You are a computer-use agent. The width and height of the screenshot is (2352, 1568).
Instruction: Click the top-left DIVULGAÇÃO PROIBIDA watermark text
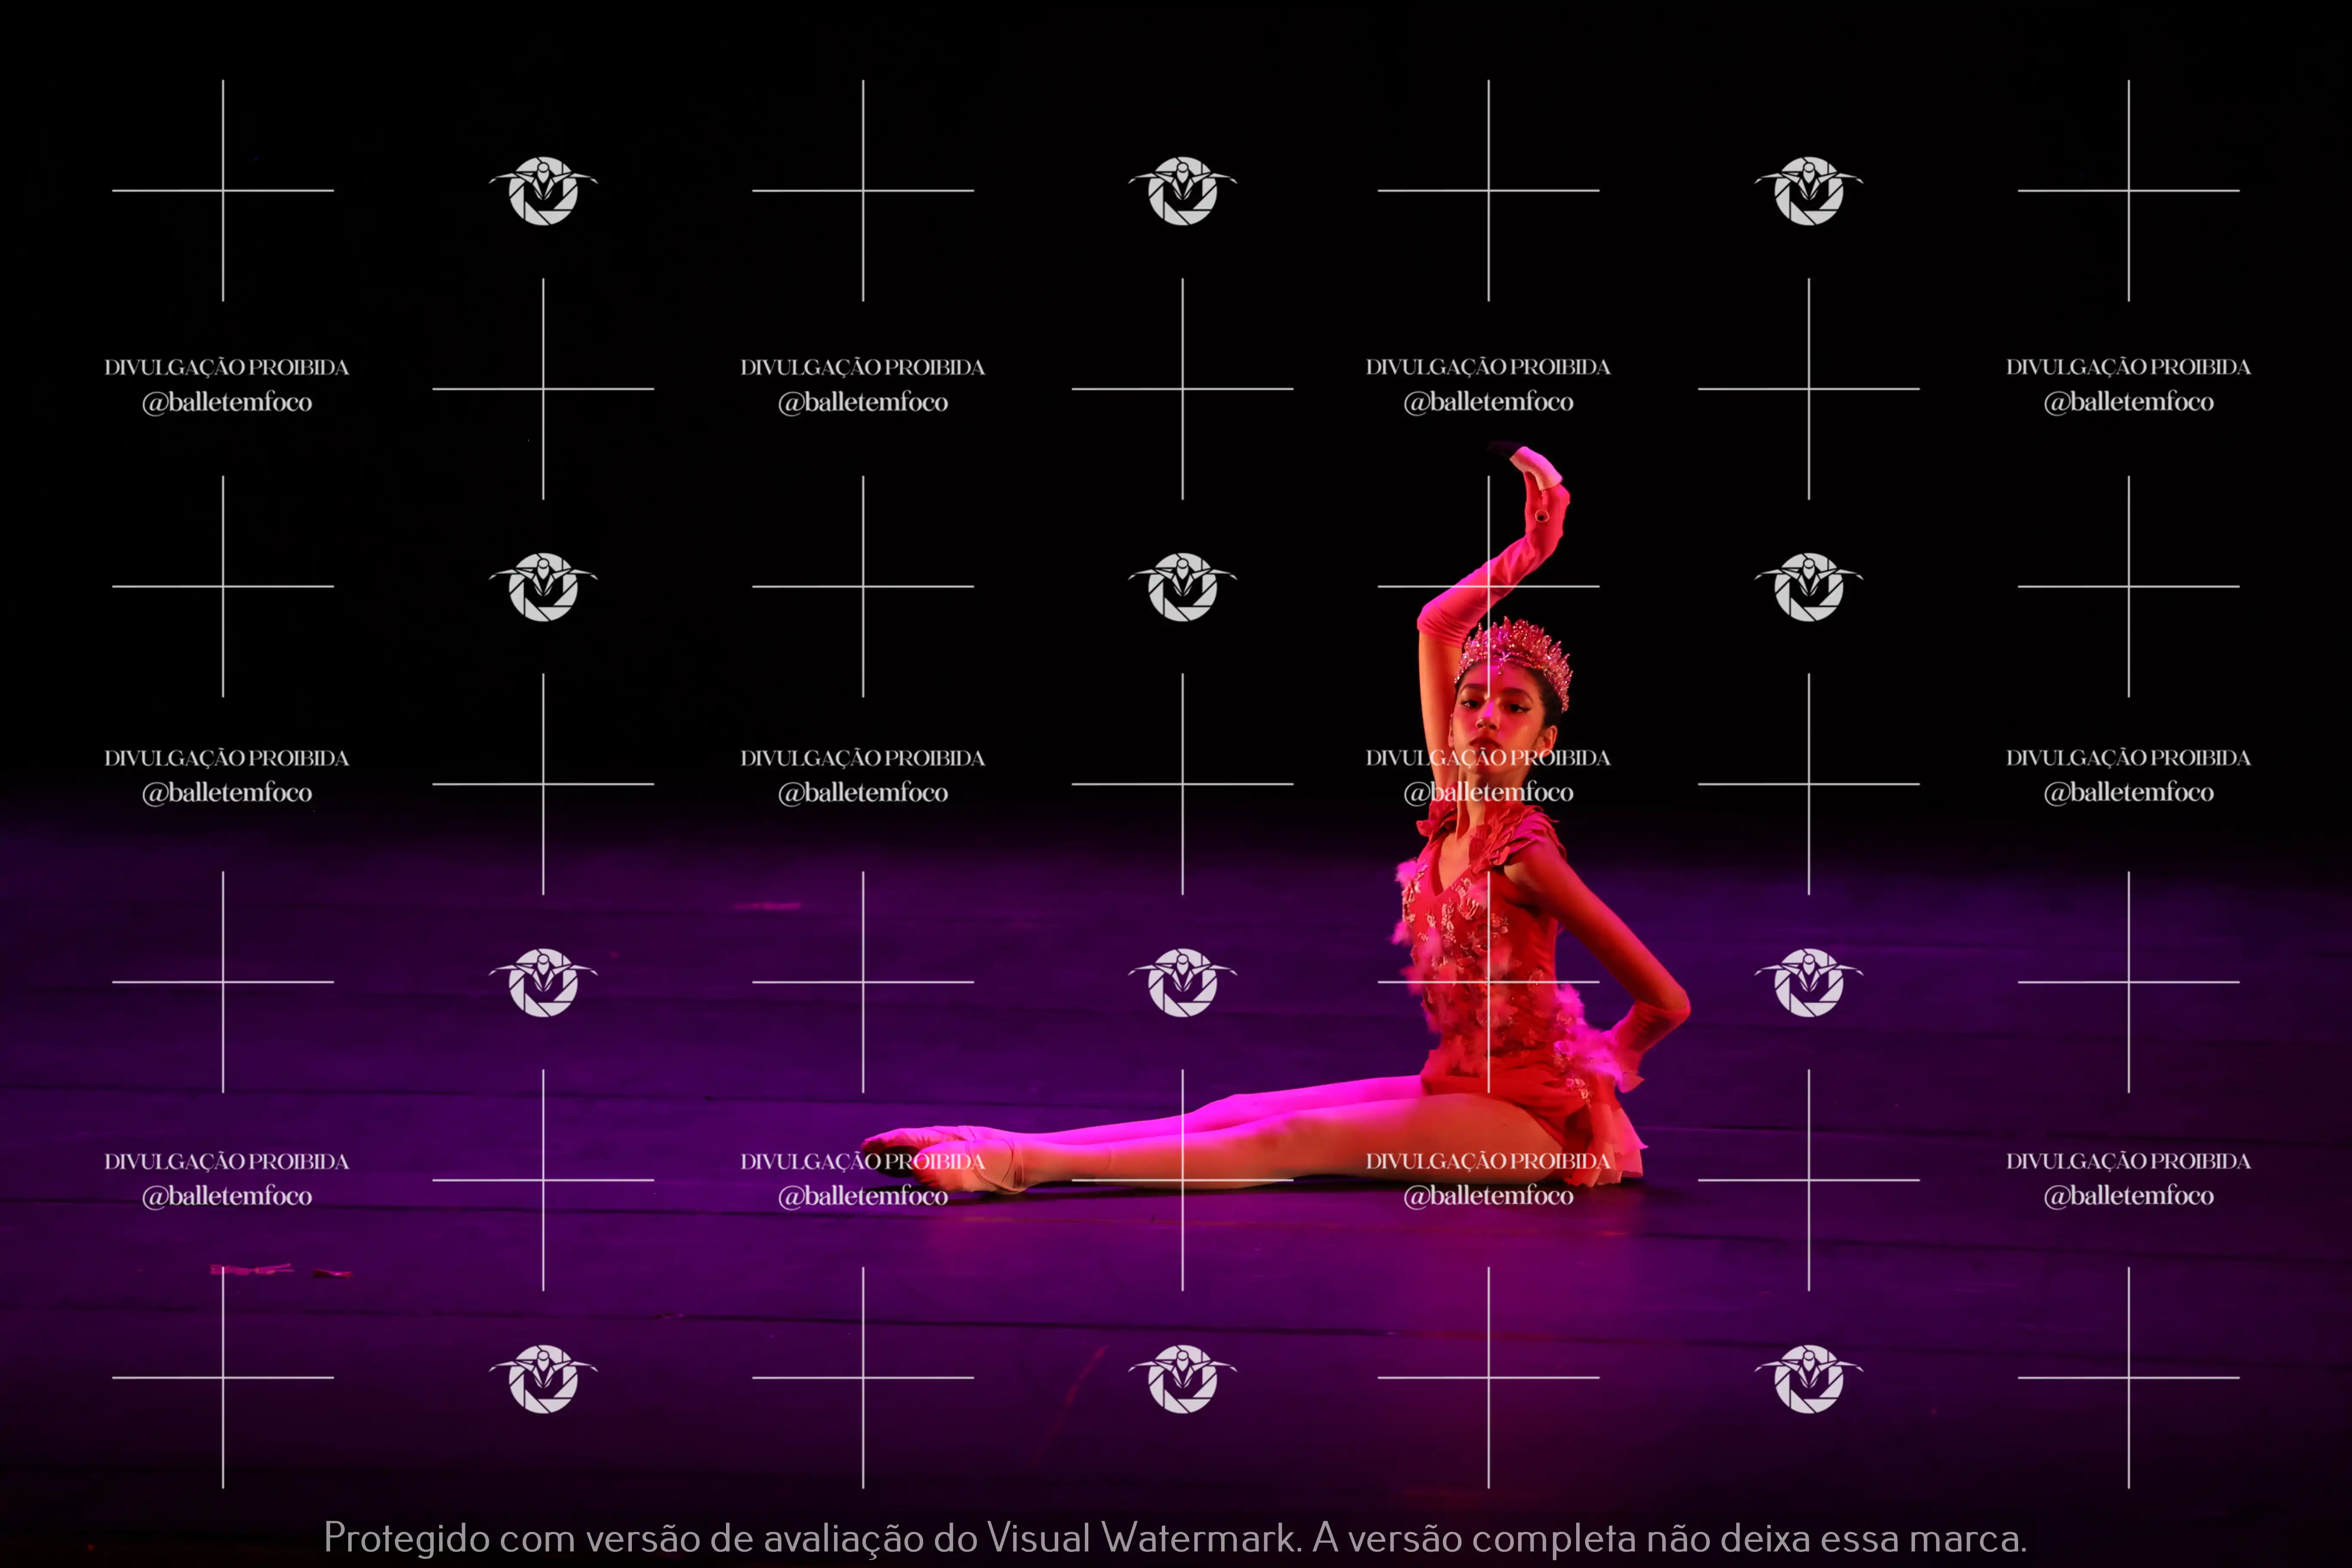tap(226, 367)
